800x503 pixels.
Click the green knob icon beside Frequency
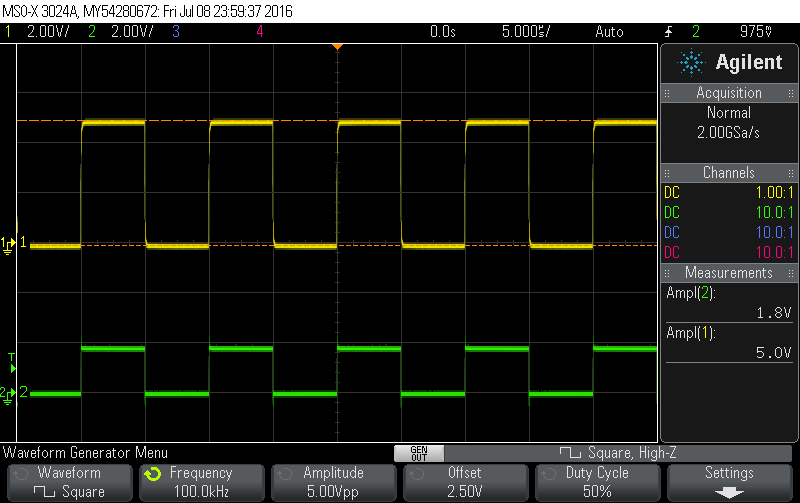[153, 473]
